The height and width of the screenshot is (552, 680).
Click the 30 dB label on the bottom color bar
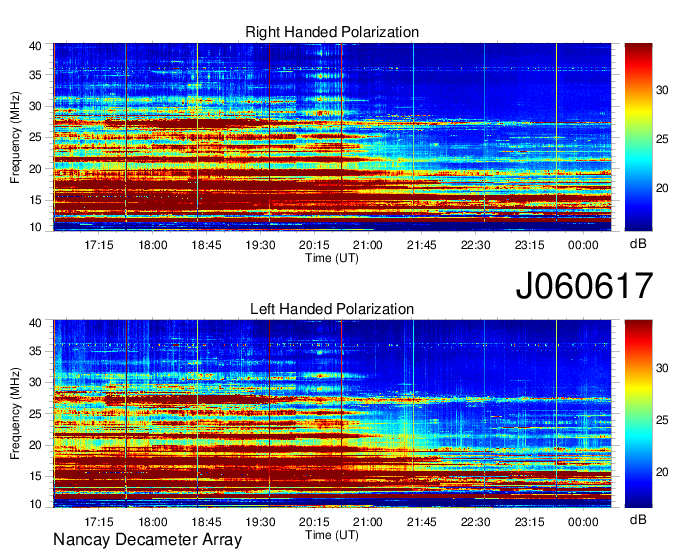tap(662, 368)
